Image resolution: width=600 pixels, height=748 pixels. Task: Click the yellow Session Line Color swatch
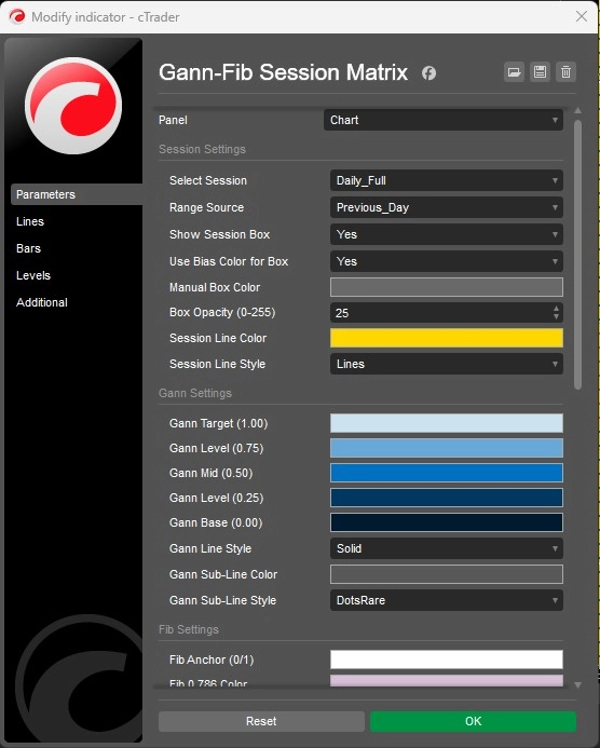446,338
